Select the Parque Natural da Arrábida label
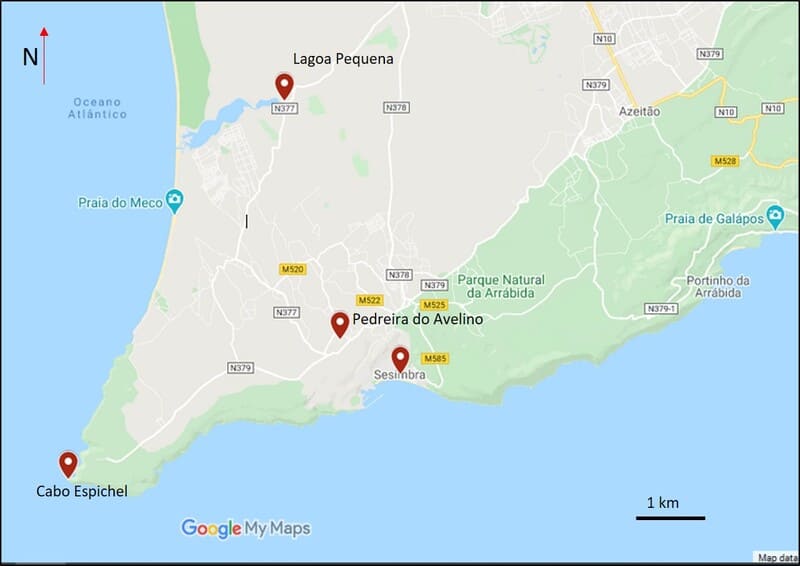The width and height of the screenshot is (800, 566). click(501, 286)
